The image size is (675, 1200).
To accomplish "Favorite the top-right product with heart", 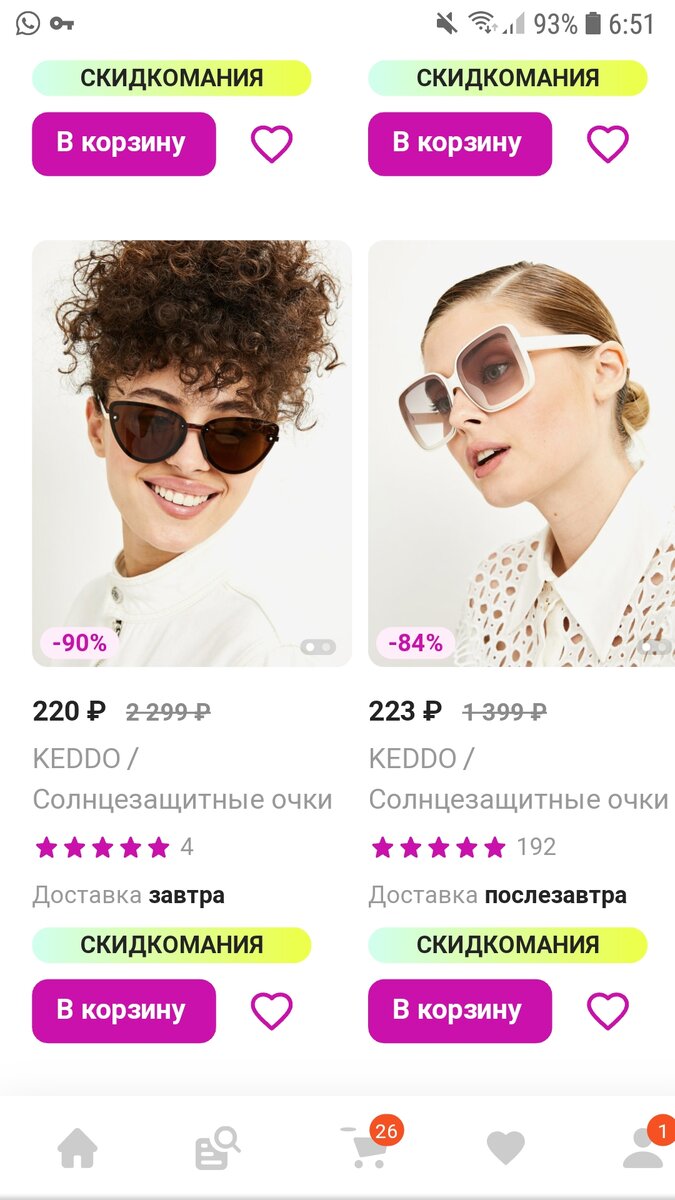I will (x=607, y=144).
